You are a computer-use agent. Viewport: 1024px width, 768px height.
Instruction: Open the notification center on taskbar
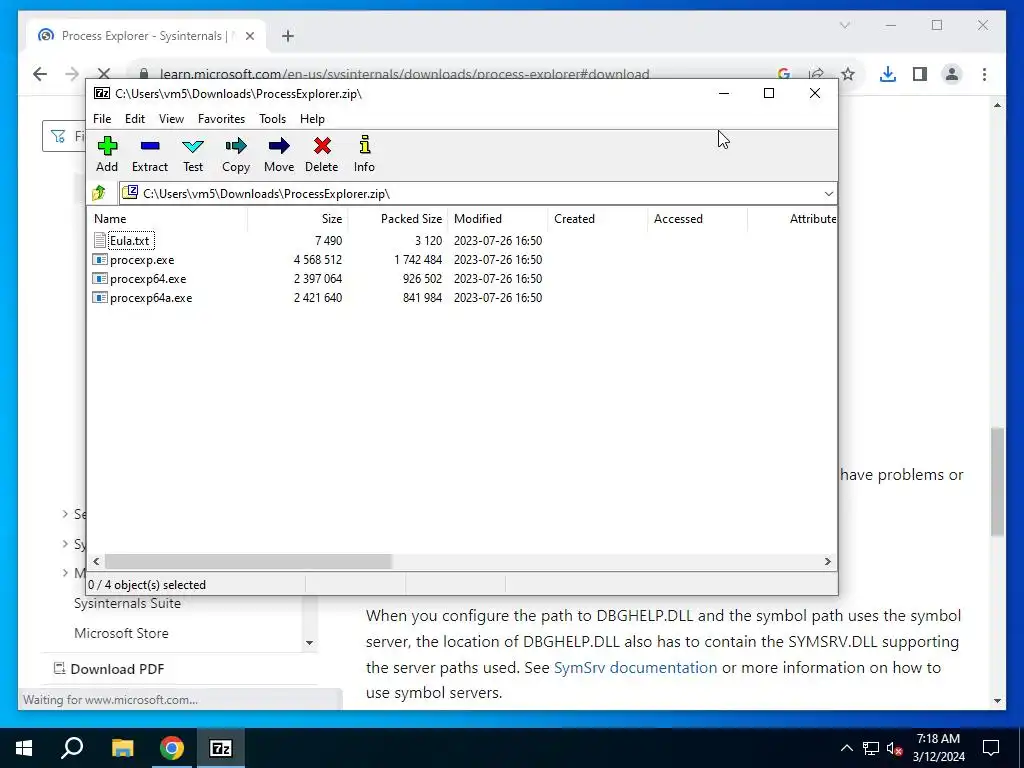[x=991, y=748]
